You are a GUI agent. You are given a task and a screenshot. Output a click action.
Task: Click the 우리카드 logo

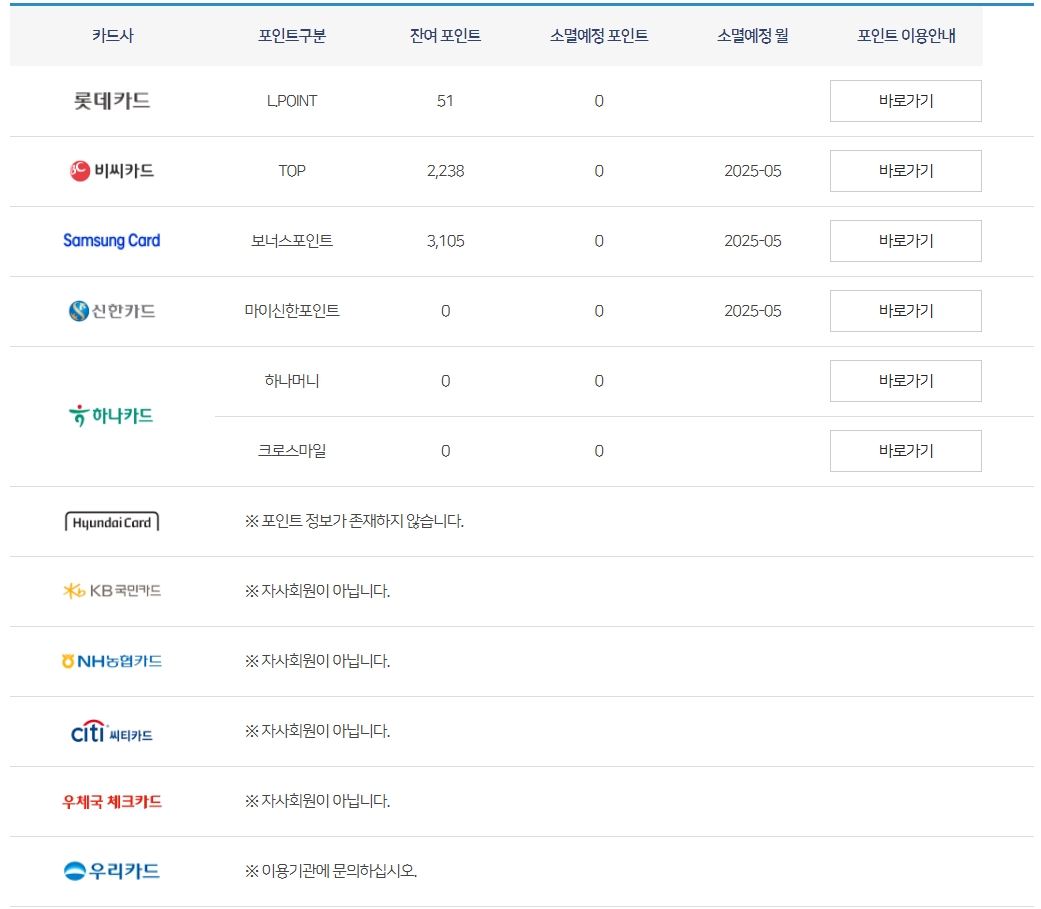112,870
